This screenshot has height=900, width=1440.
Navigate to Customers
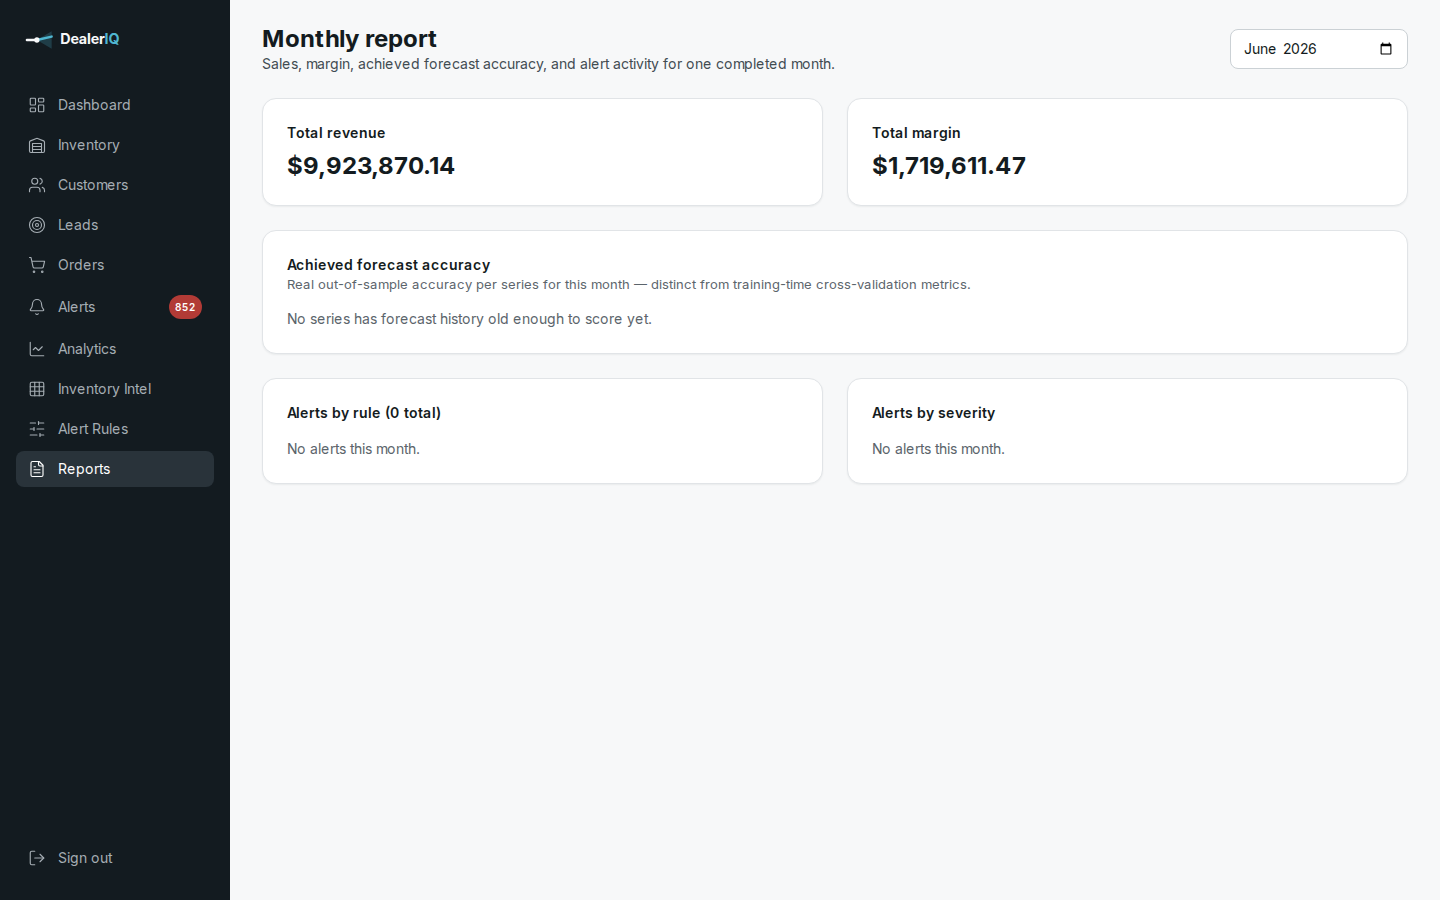pos(115,185)
